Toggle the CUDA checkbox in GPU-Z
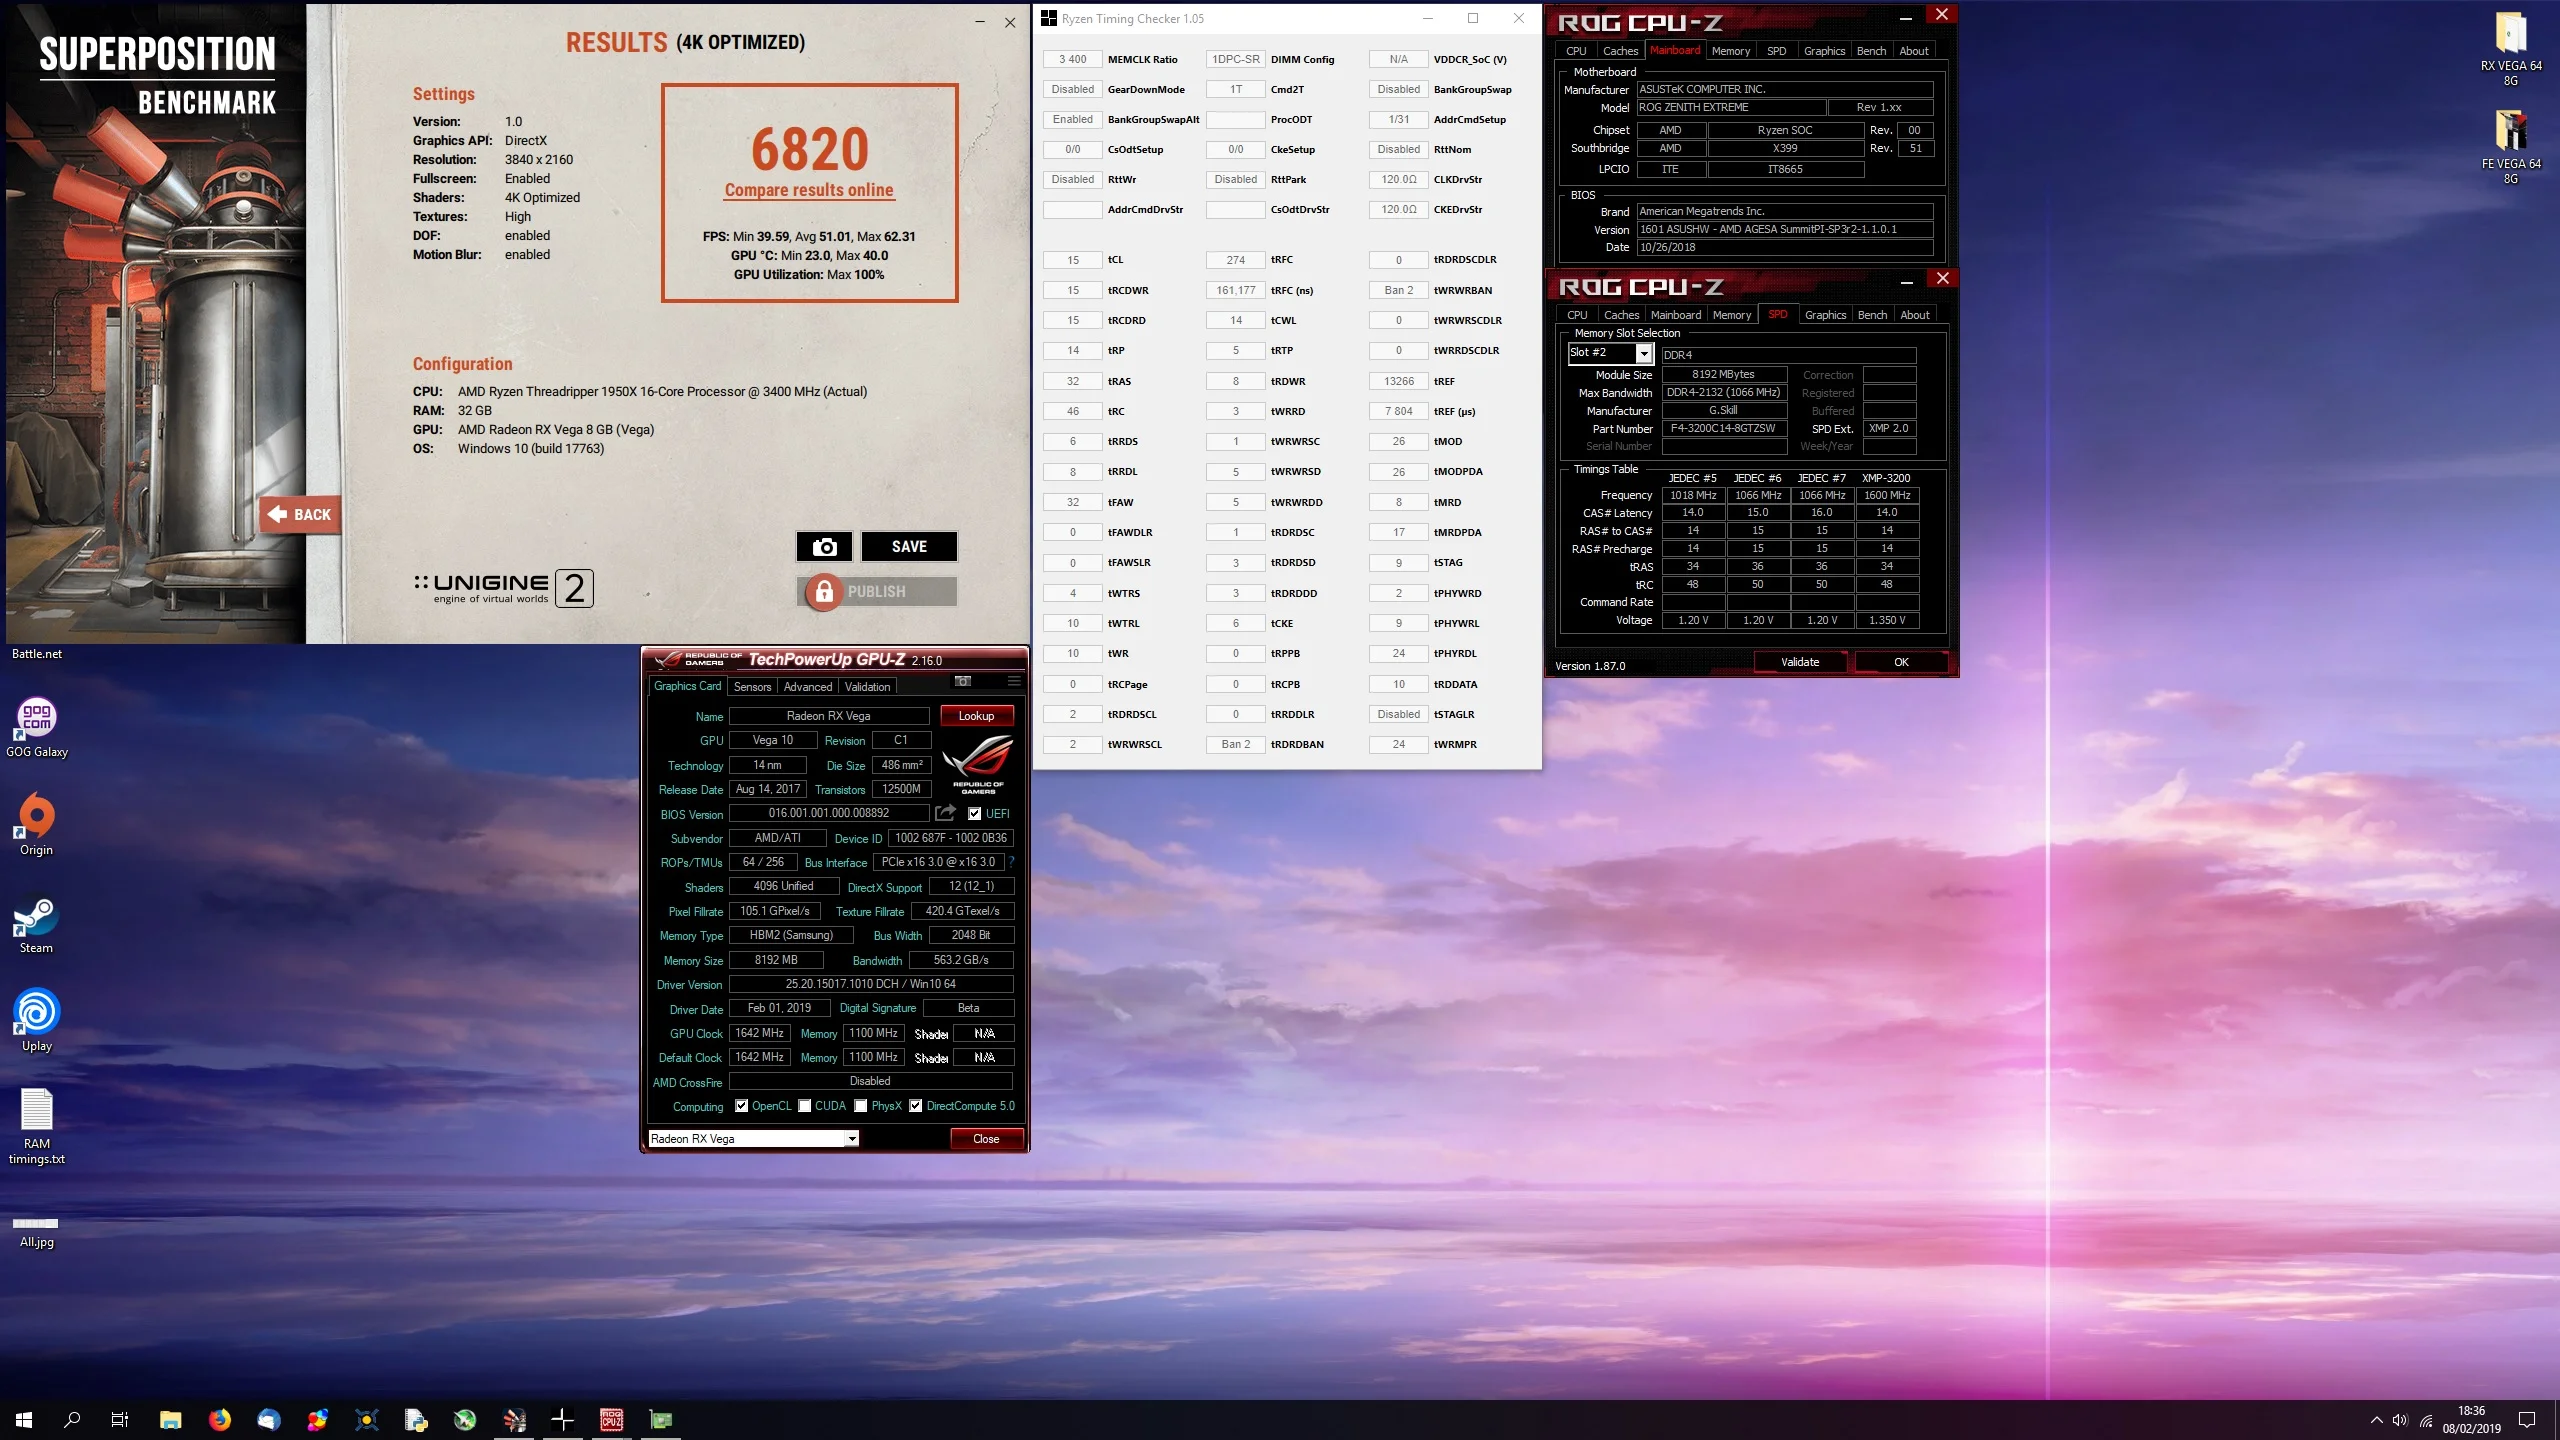Image resolution: width=2560 pixels, height=1440 pixels. (805, 1106)
